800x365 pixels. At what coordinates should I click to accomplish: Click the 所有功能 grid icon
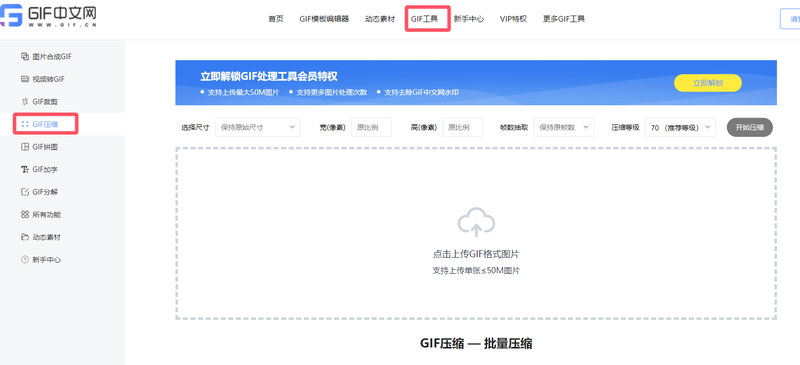[24, 214]
